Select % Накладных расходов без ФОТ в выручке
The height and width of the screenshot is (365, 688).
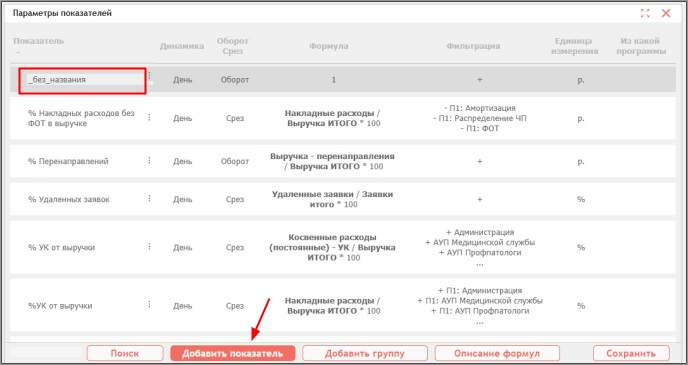coord(81,118)
